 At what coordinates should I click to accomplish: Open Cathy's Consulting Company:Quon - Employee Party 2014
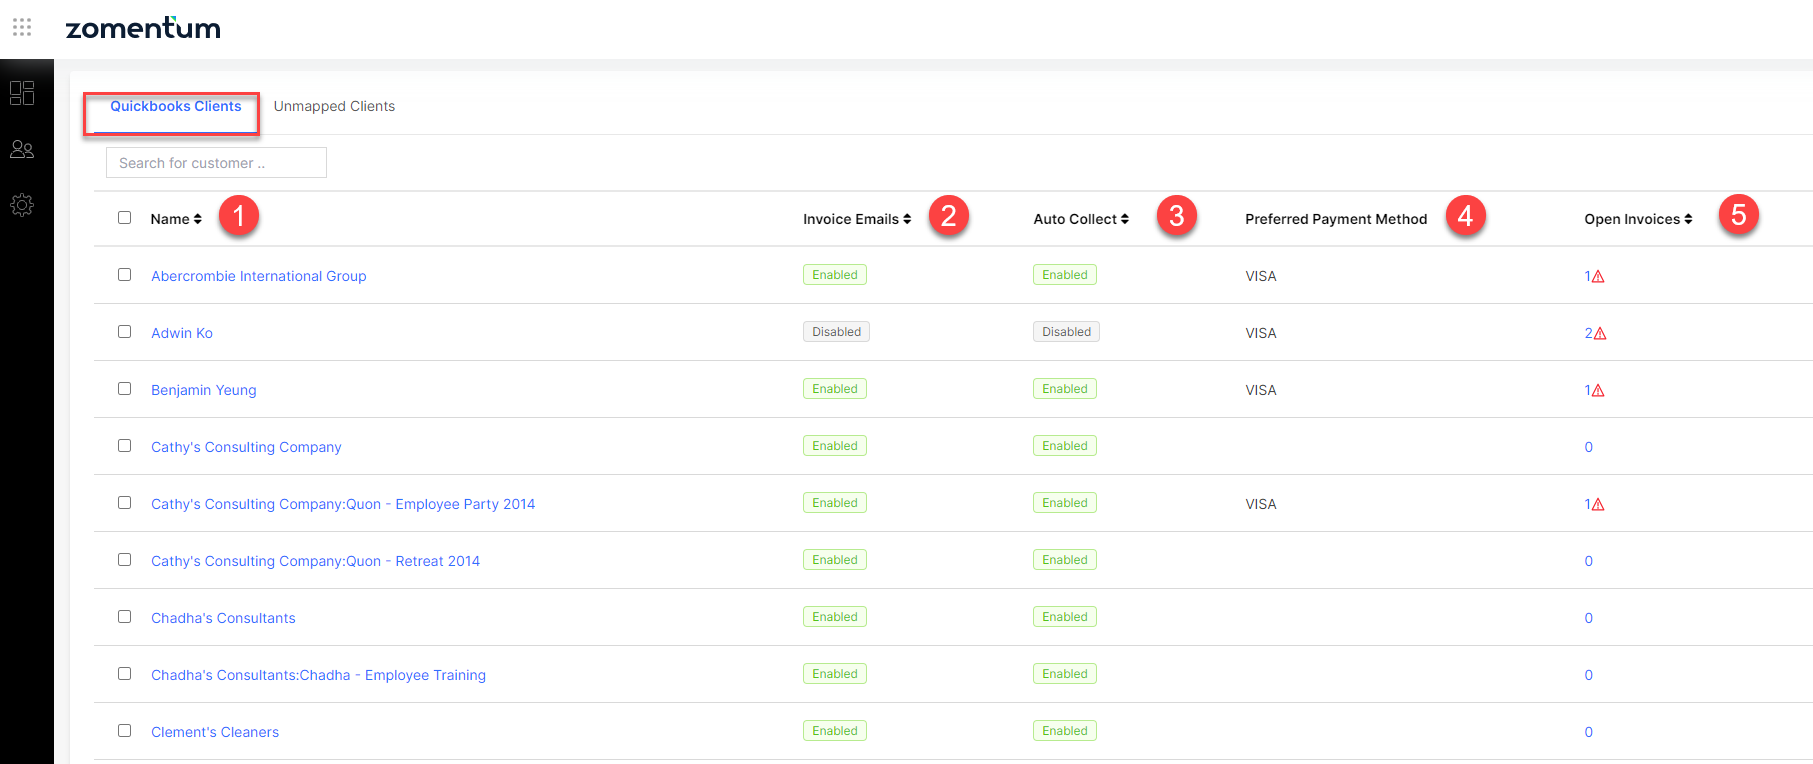tap(343, 504)
